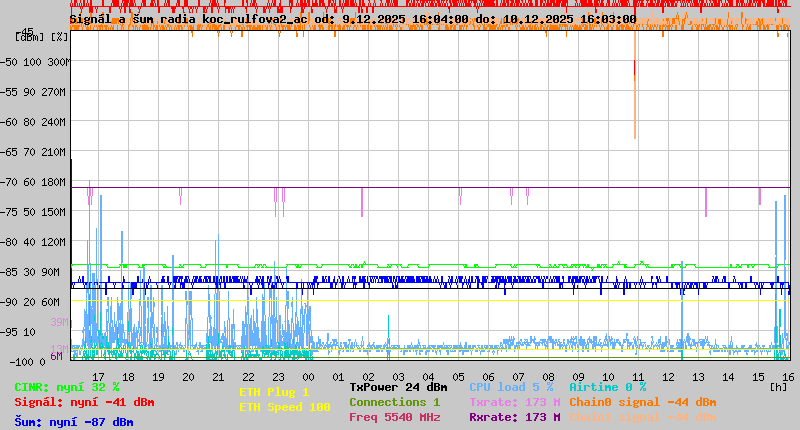Click the 'Txrate: 173 M' legend label
This screenshot has width=800, height=430.
tap(515, 402)
